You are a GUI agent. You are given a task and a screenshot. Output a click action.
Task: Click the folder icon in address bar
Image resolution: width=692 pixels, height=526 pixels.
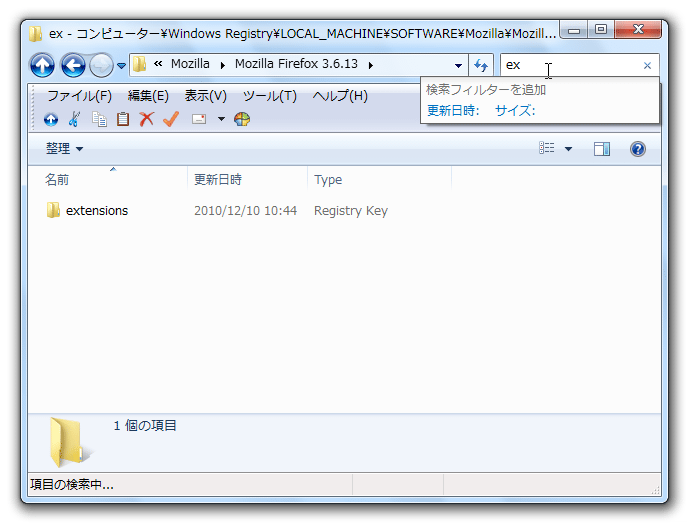(139, 64)
